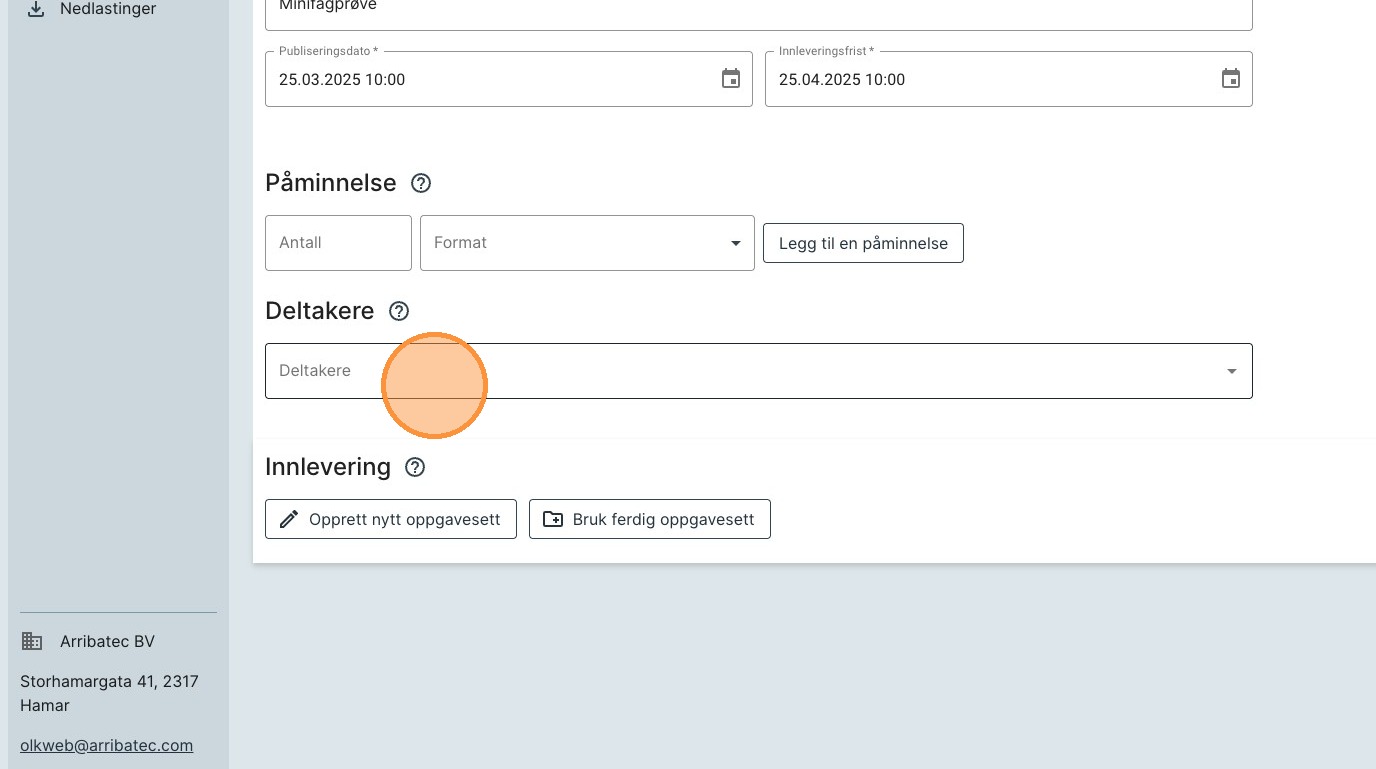1376x769 pixels.
Task: Click the arrow on the Deltakere combo box
Action: (x=1231, y=371)
